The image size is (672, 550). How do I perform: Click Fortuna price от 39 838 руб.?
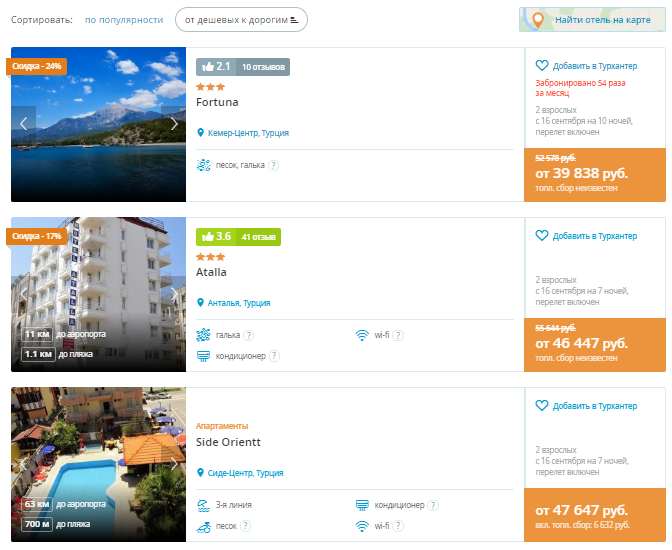(582, 173)
